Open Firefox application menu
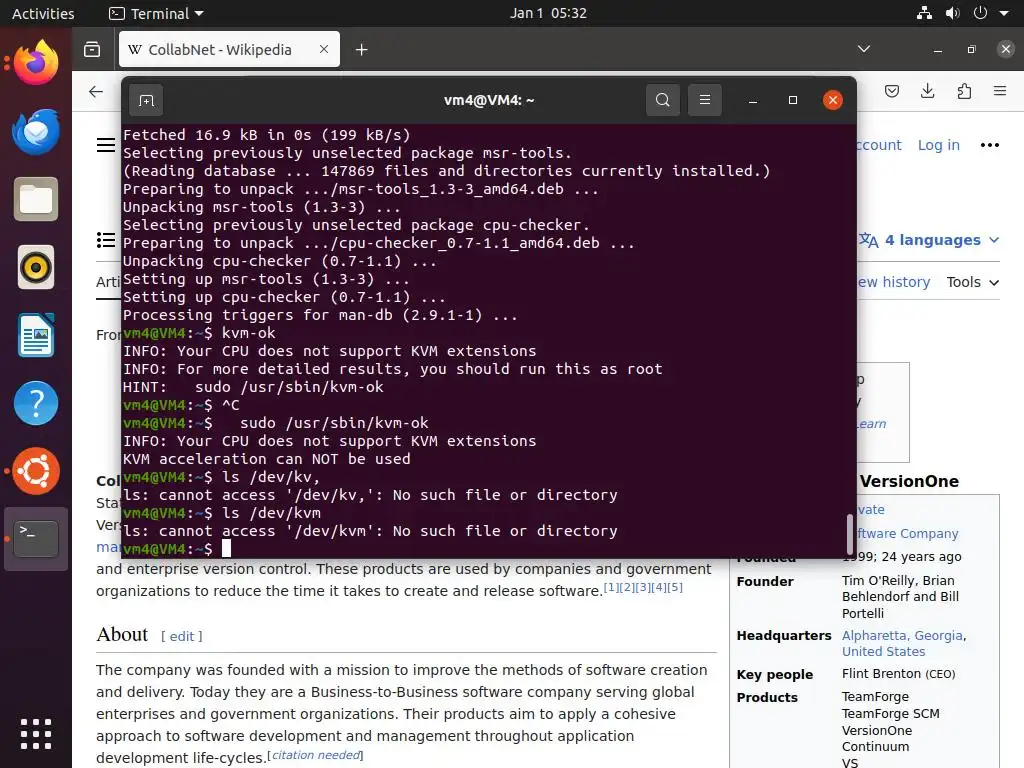This screenshot has height=768, width=1024. click(1000, 91)
